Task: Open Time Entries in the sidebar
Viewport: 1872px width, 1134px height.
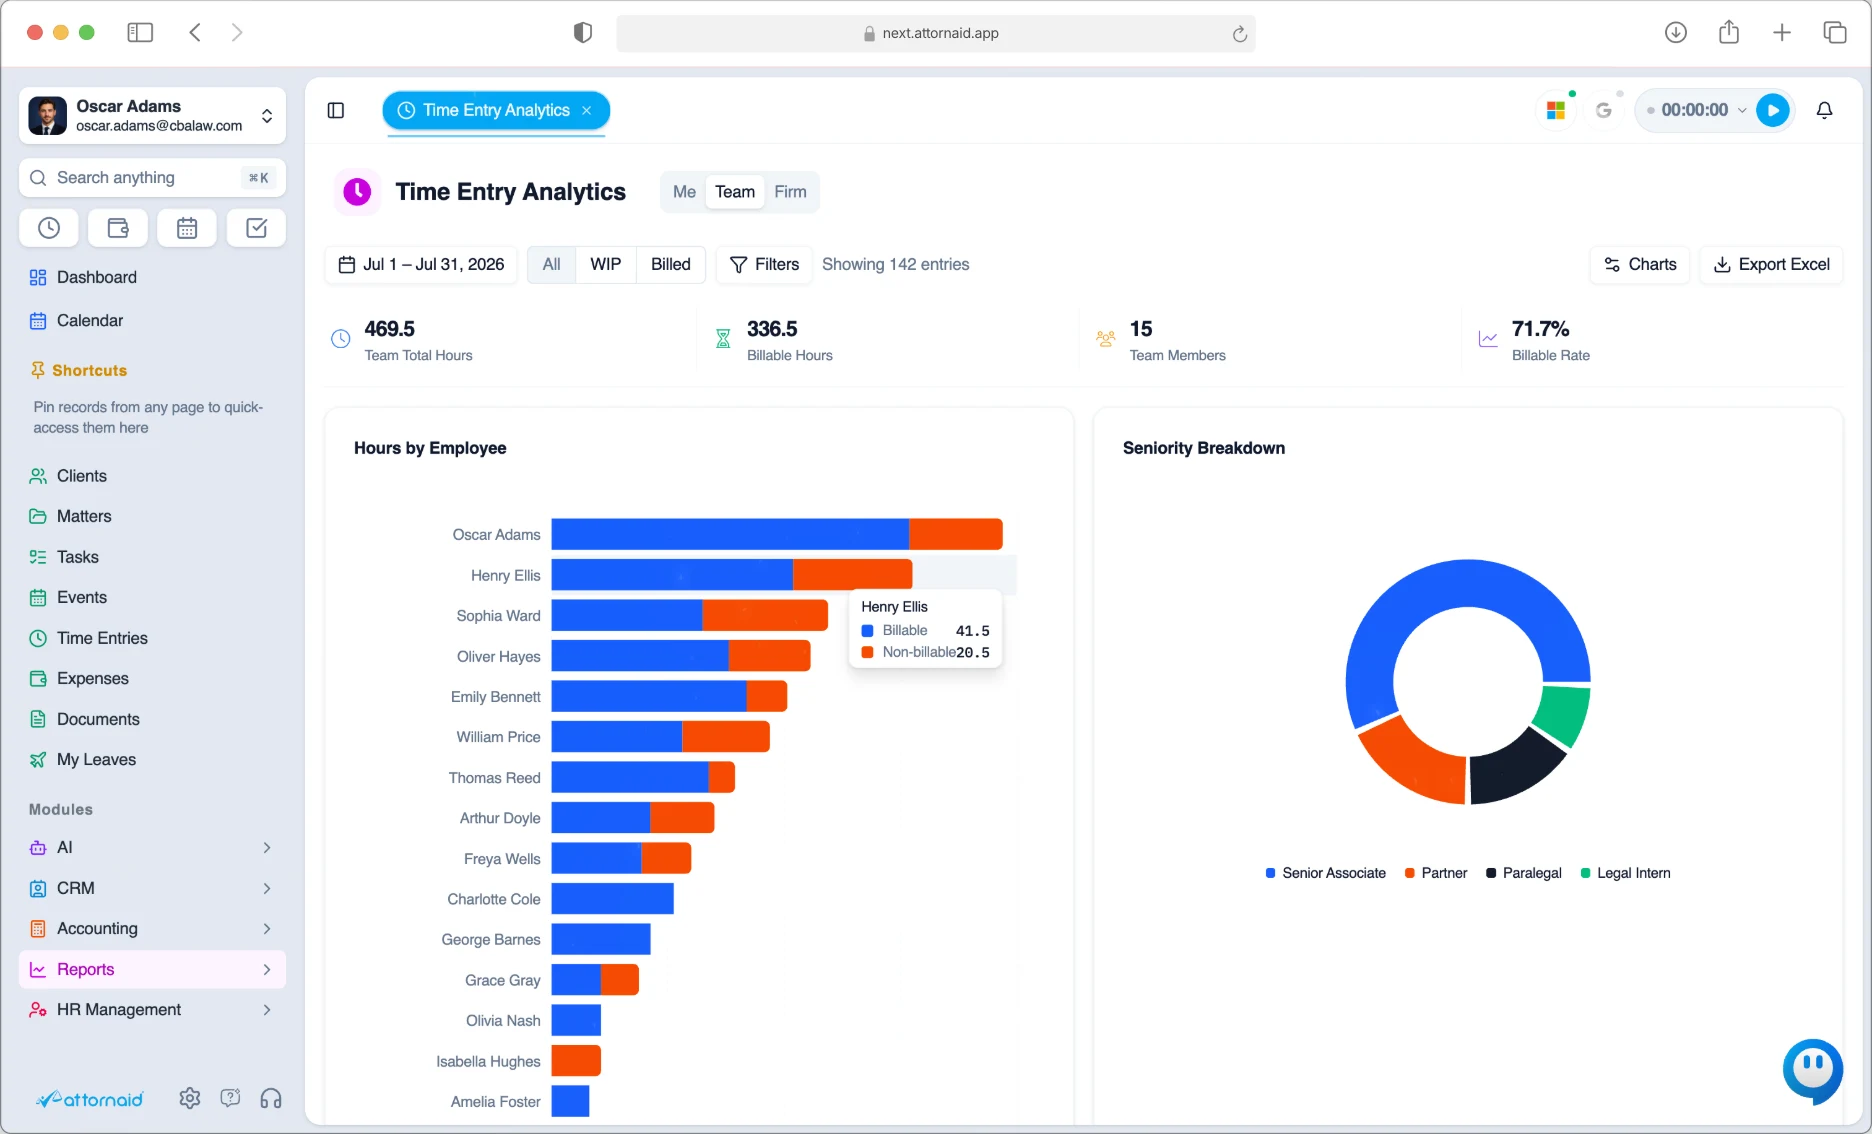Action: point(152,638)
